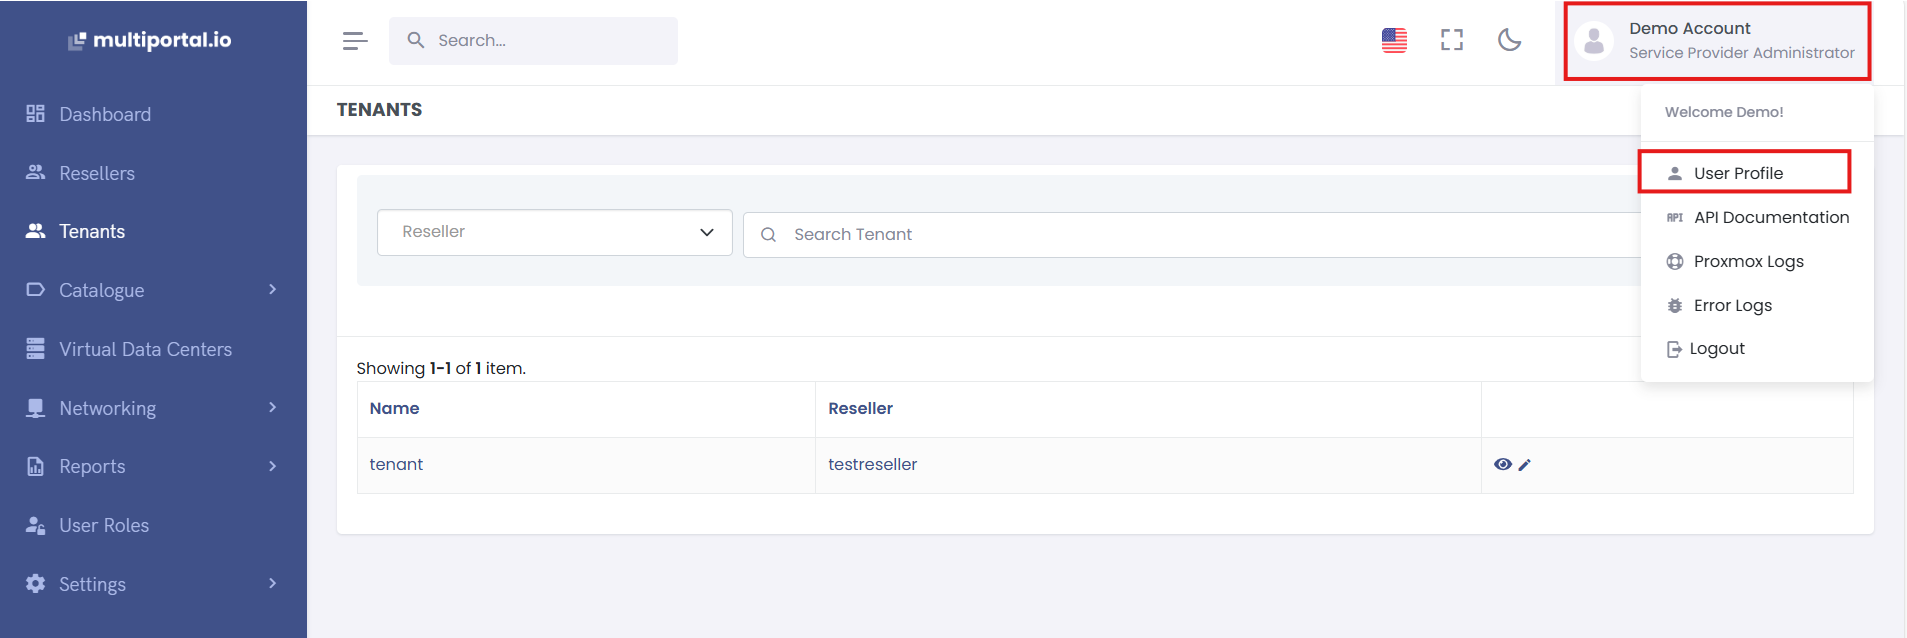1907x638 pixels.
Task: Click the Reseller dropdown chevron arrow
Action: 707,232
